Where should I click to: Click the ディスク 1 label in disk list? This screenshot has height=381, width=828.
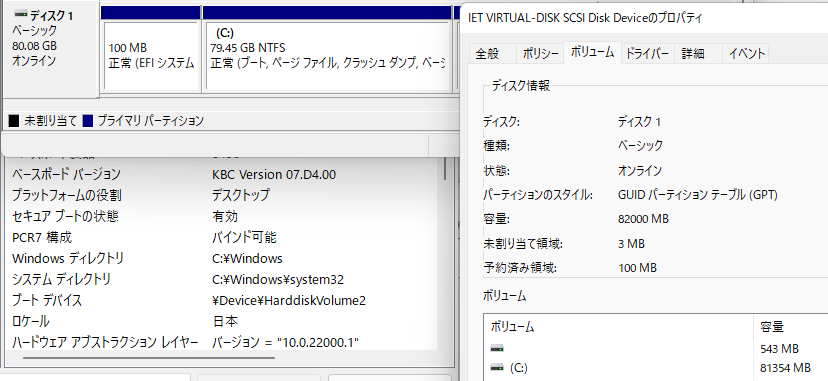(x=51, y=16)
